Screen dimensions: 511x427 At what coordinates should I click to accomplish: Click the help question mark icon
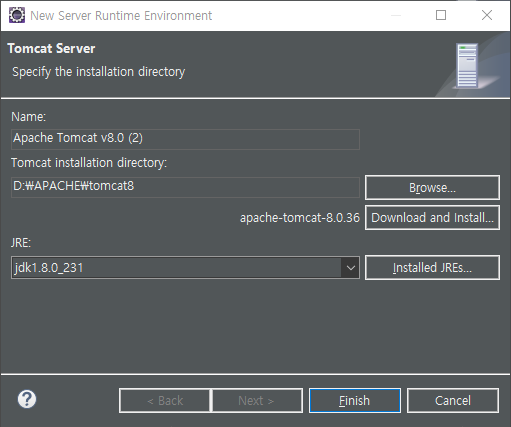pos(27,399)
